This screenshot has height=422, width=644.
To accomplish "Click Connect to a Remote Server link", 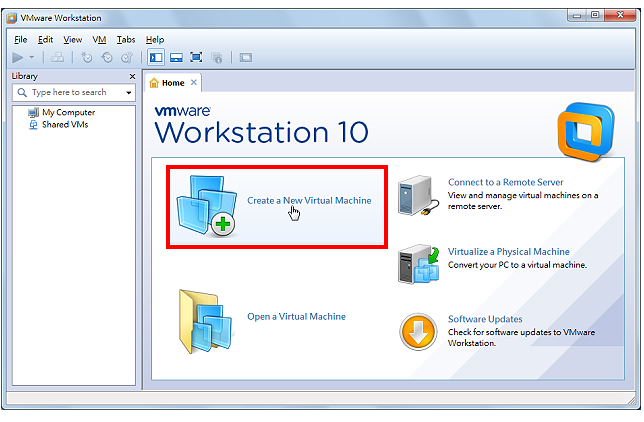I will 506,182.
